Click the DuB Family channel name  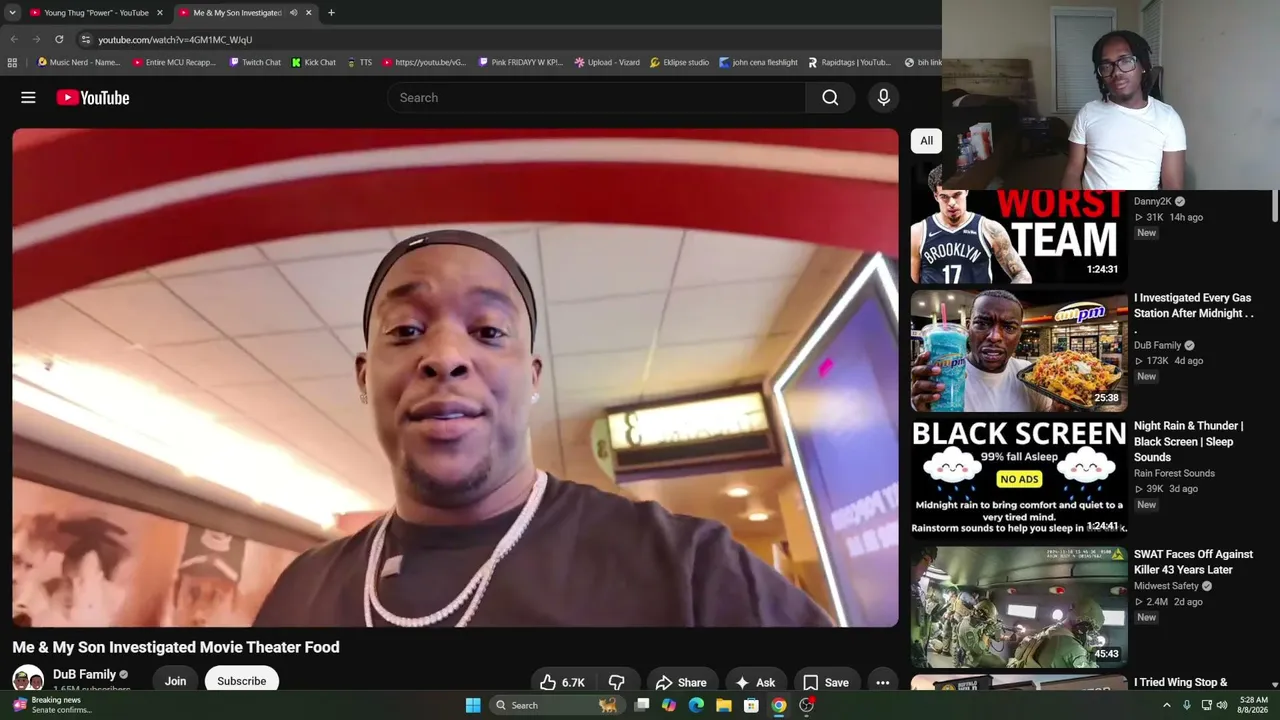pyautogui.click(x=84, y=674)
